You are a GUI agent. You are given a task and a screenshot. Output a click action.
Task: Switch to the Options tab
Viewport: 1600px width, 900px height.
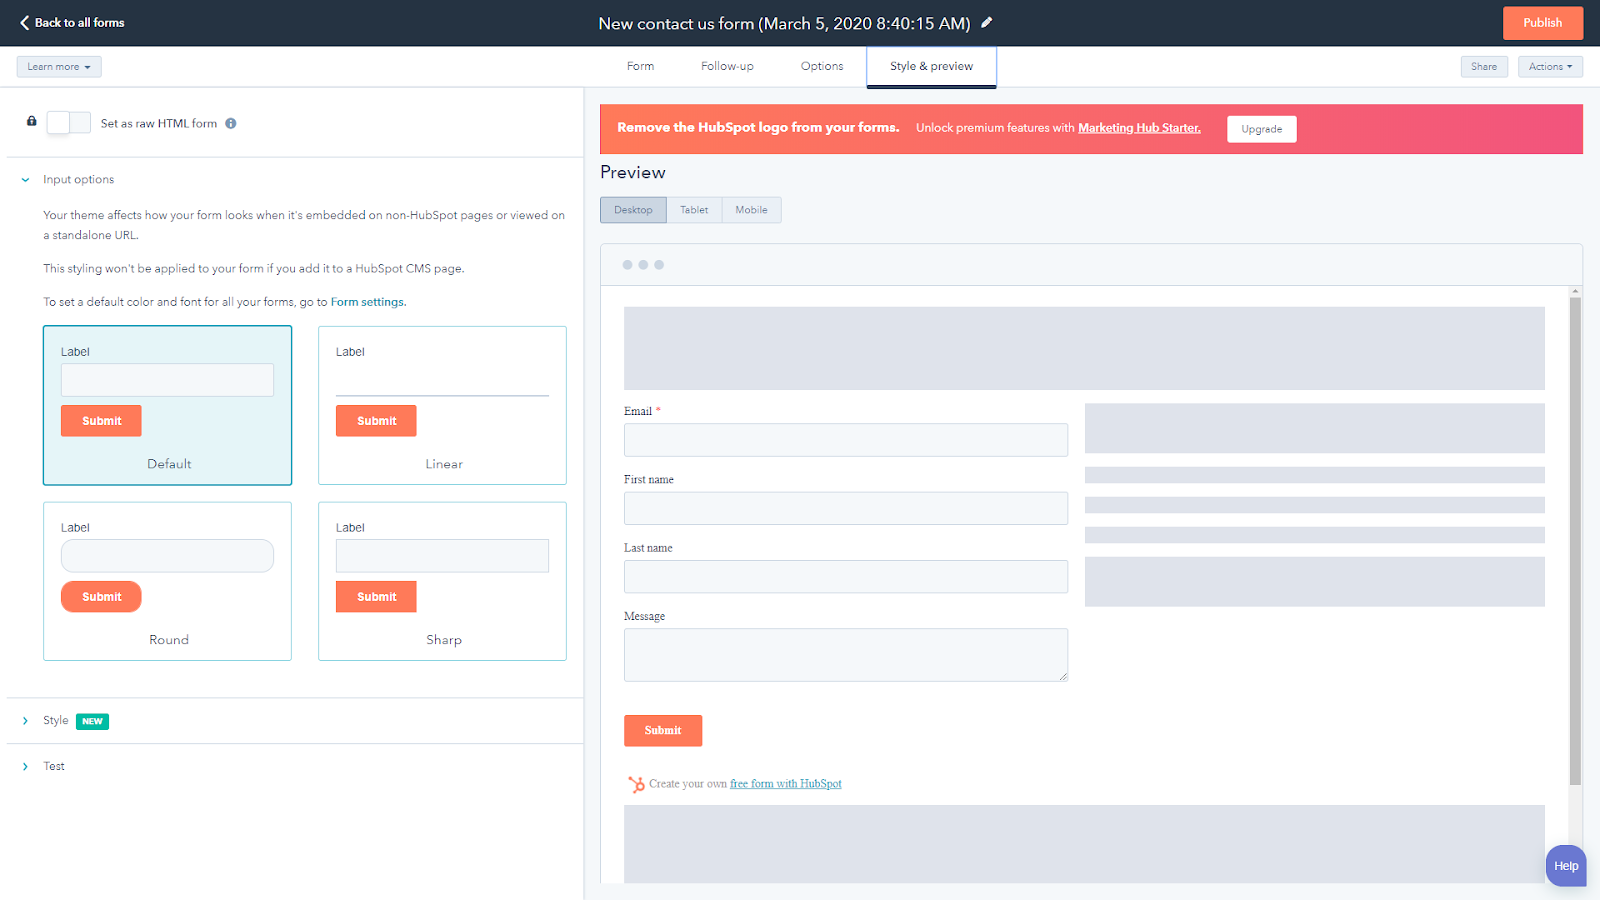[x=821, y=67]
